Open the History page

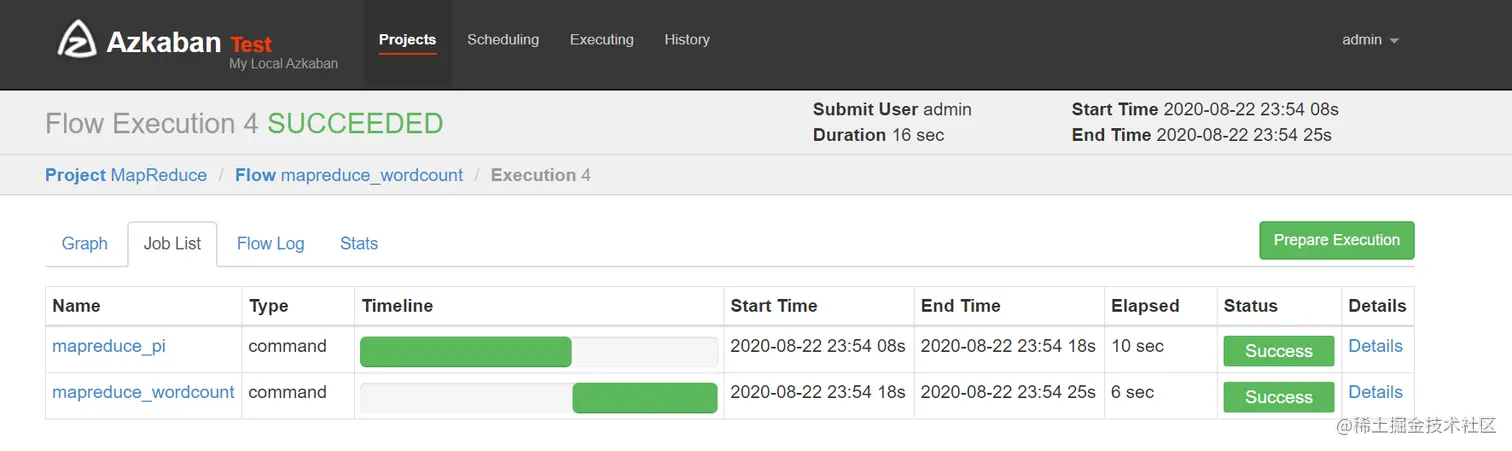tap(687, 40)
